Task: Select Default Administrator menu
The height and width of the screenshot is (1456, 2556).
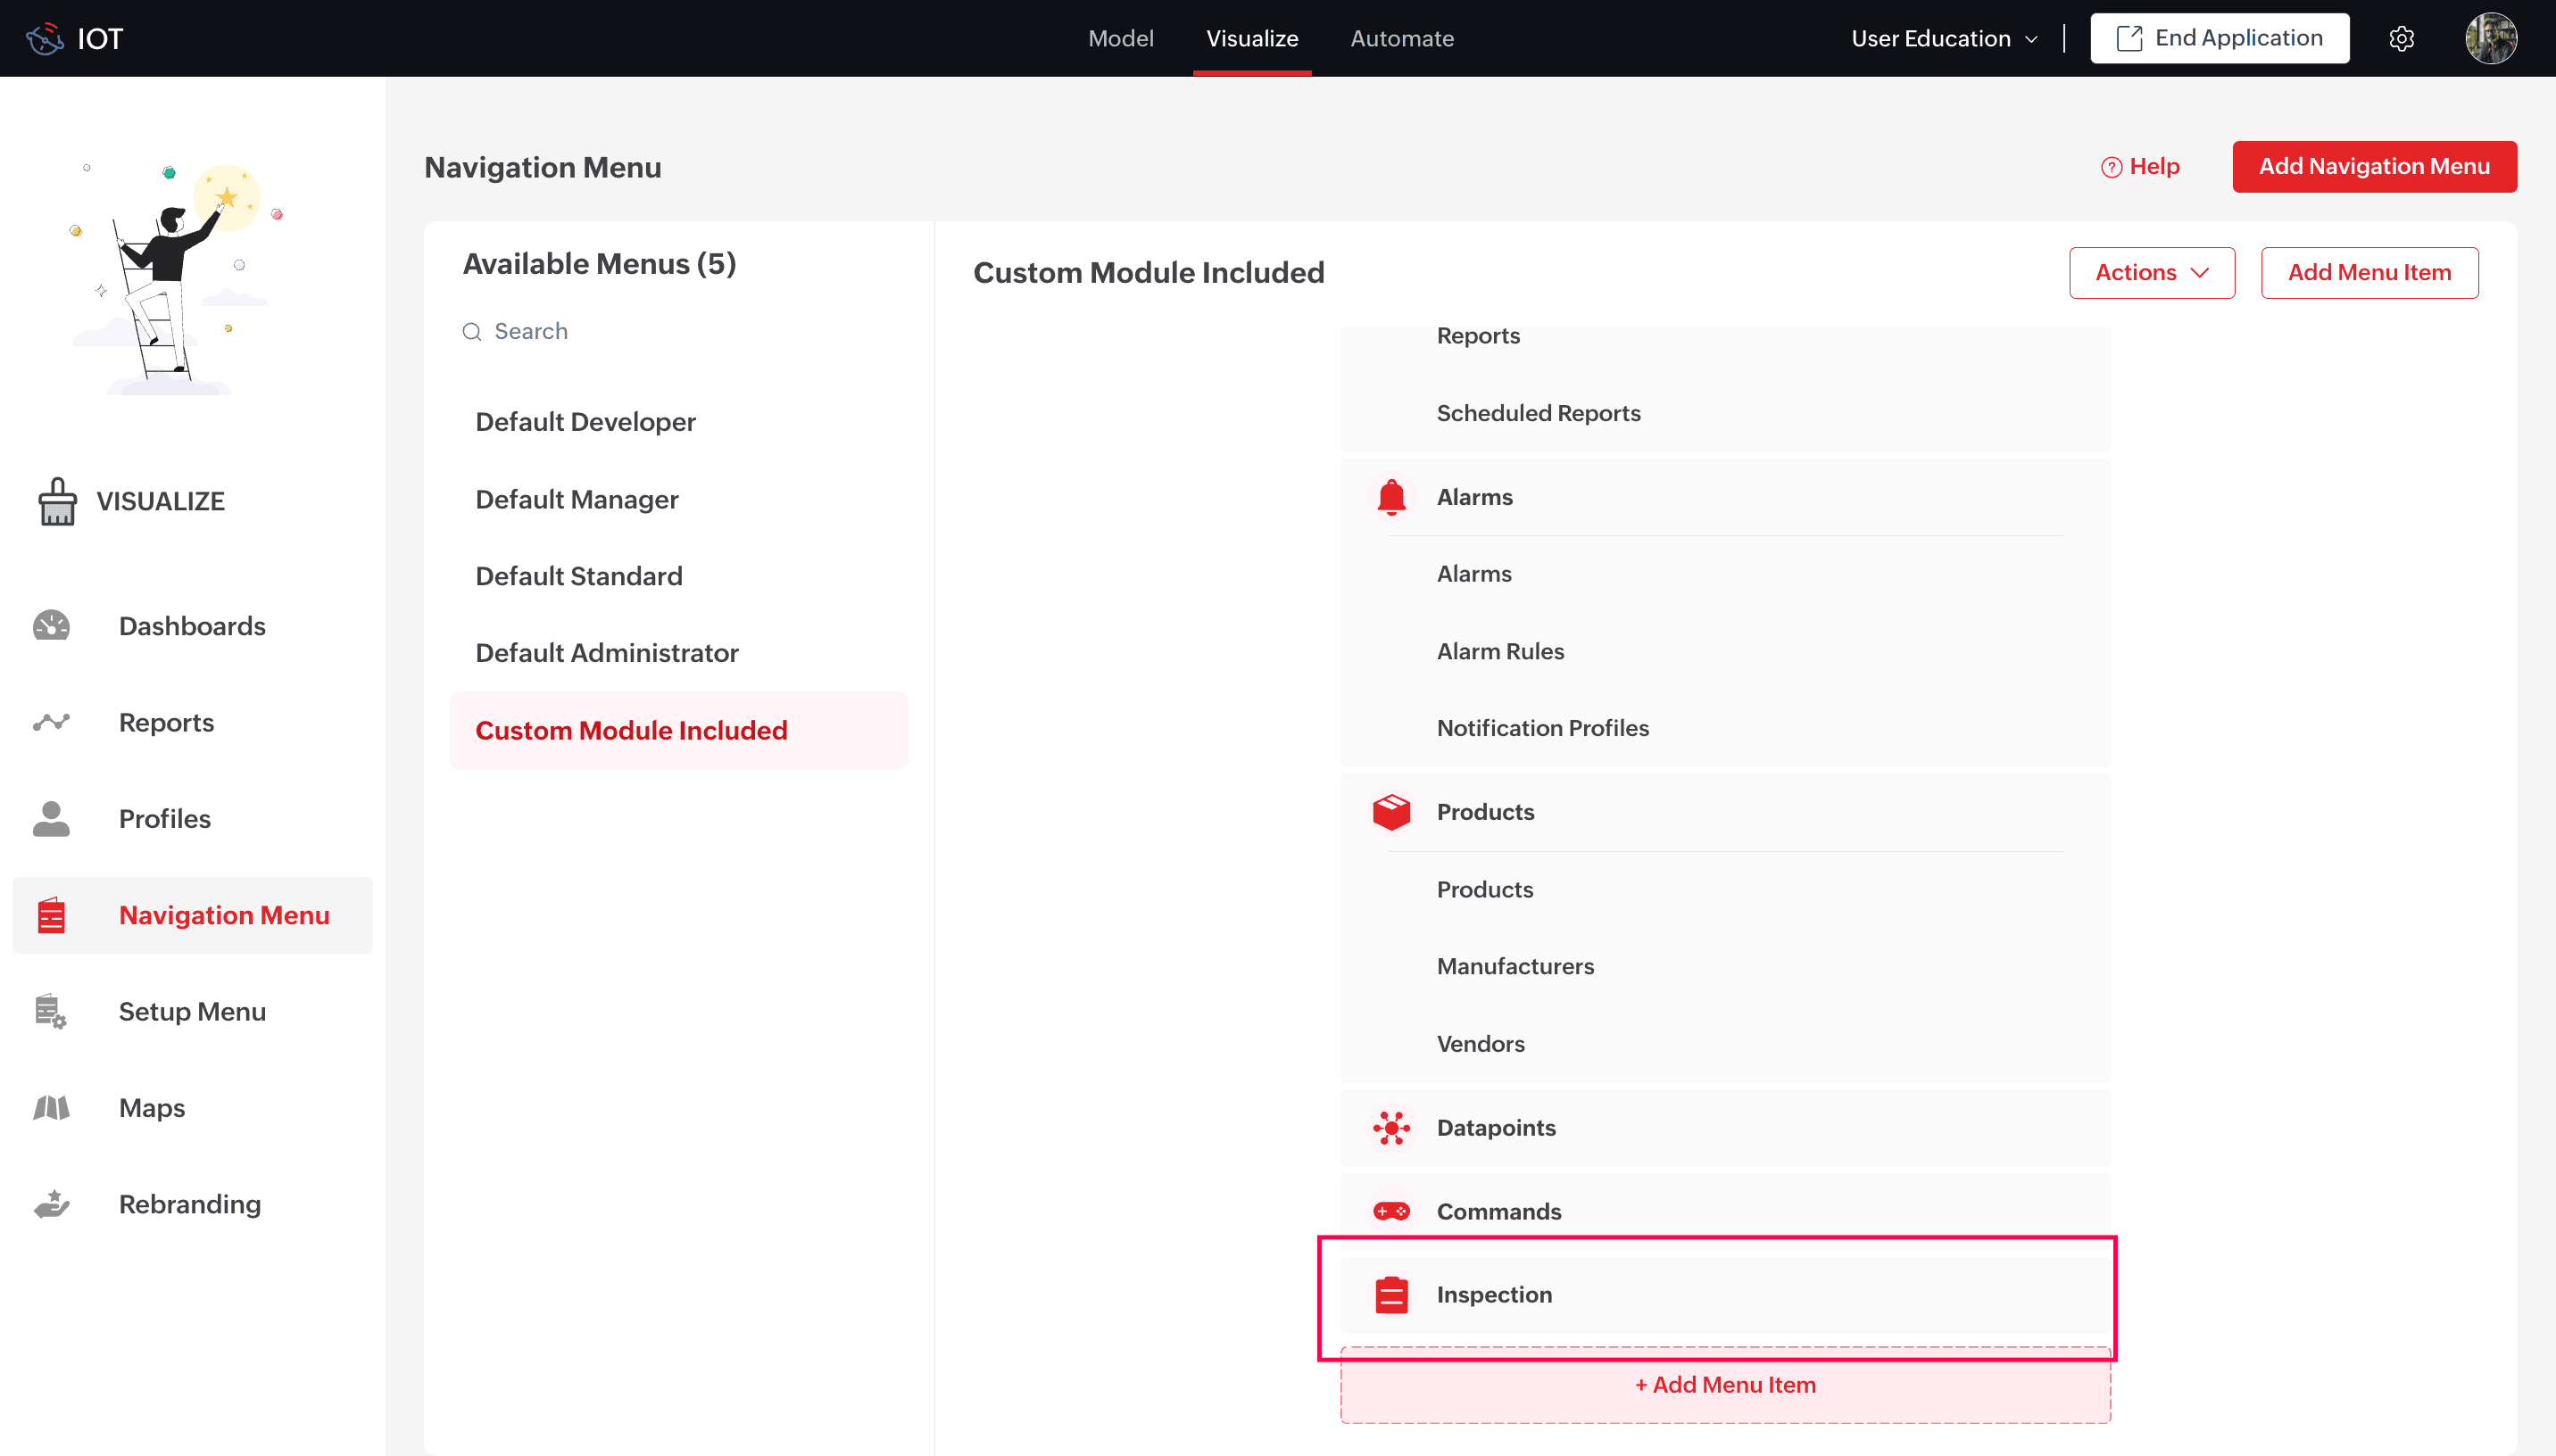Action: [606, 653]
